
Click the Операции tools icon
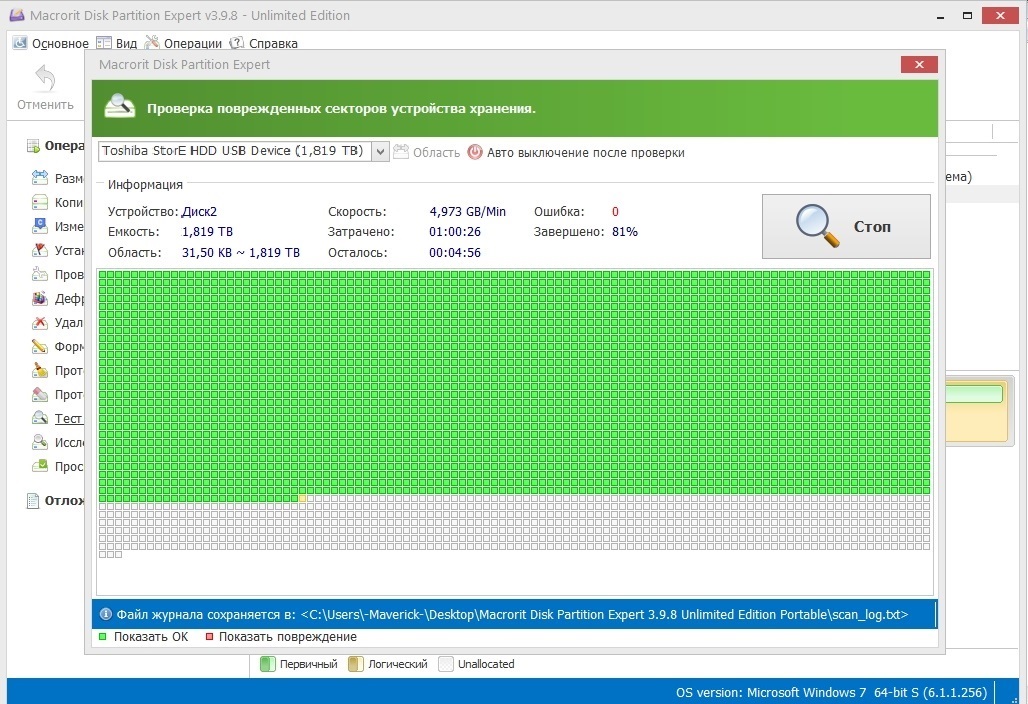click(152, 43)
